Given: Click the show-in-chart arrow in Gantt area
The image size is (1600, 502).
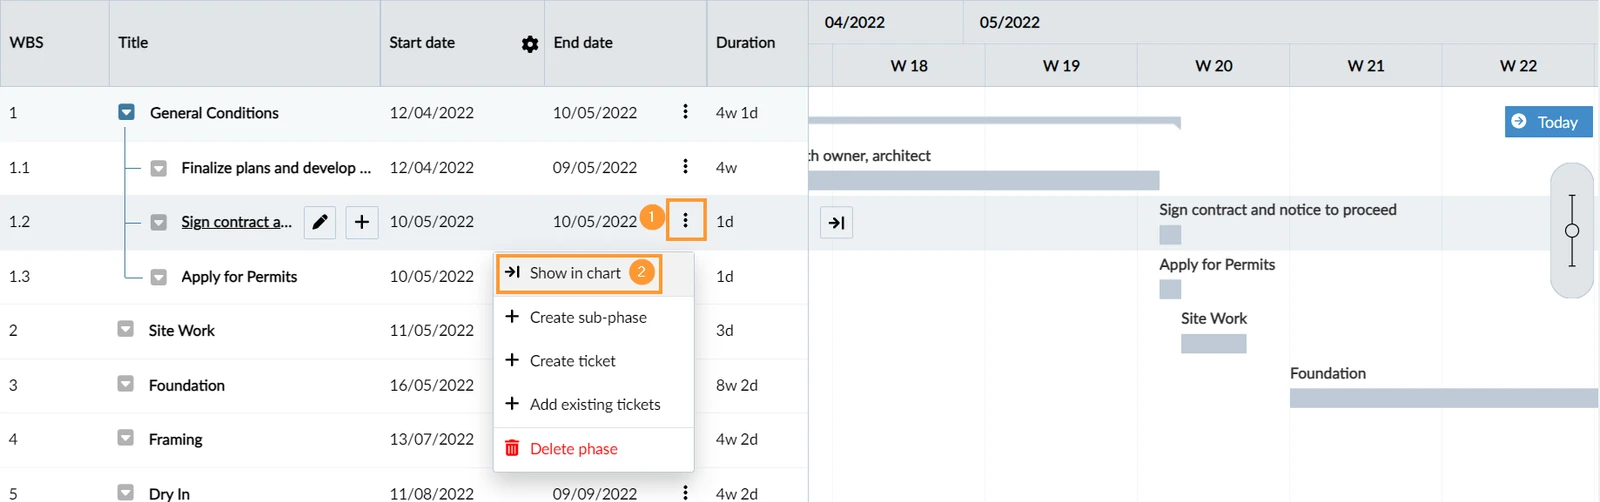Looking at the screenshot, I should click(x=836, y=222).
